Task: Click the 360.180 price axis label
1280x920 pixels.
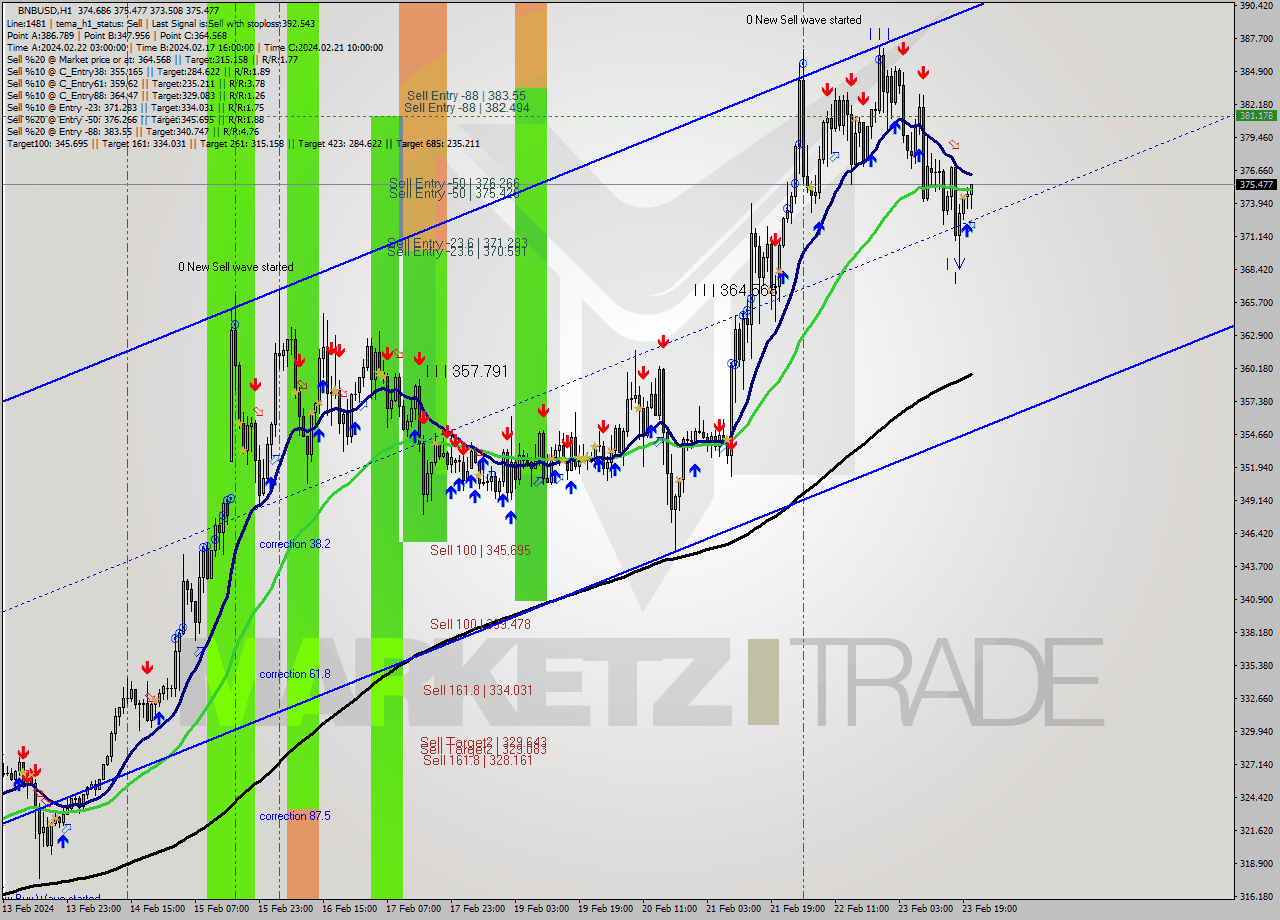Action: (1256, 368)
